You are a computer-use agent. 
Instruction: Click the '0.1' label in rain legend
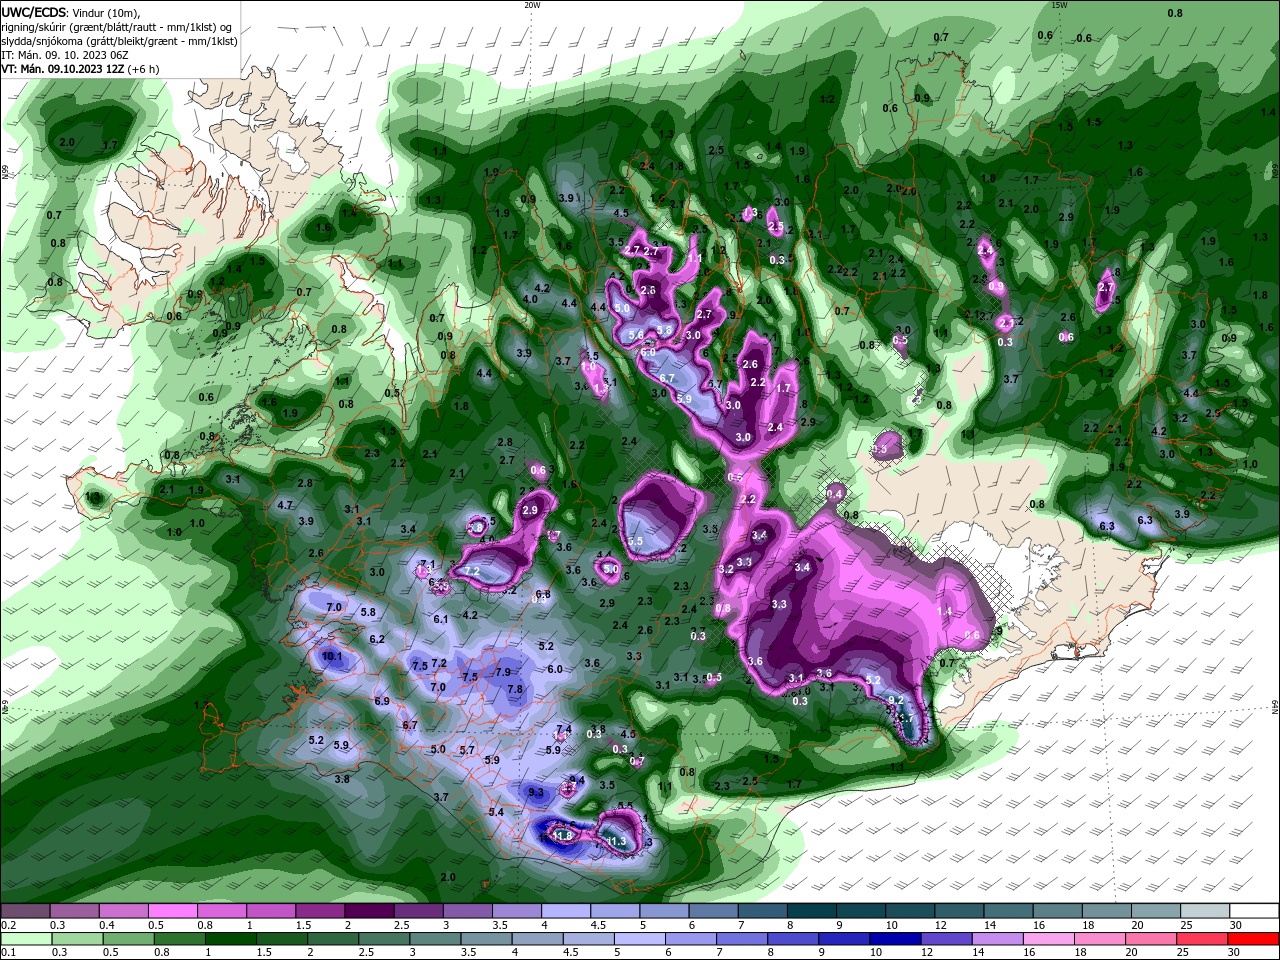tap(9, 953)
